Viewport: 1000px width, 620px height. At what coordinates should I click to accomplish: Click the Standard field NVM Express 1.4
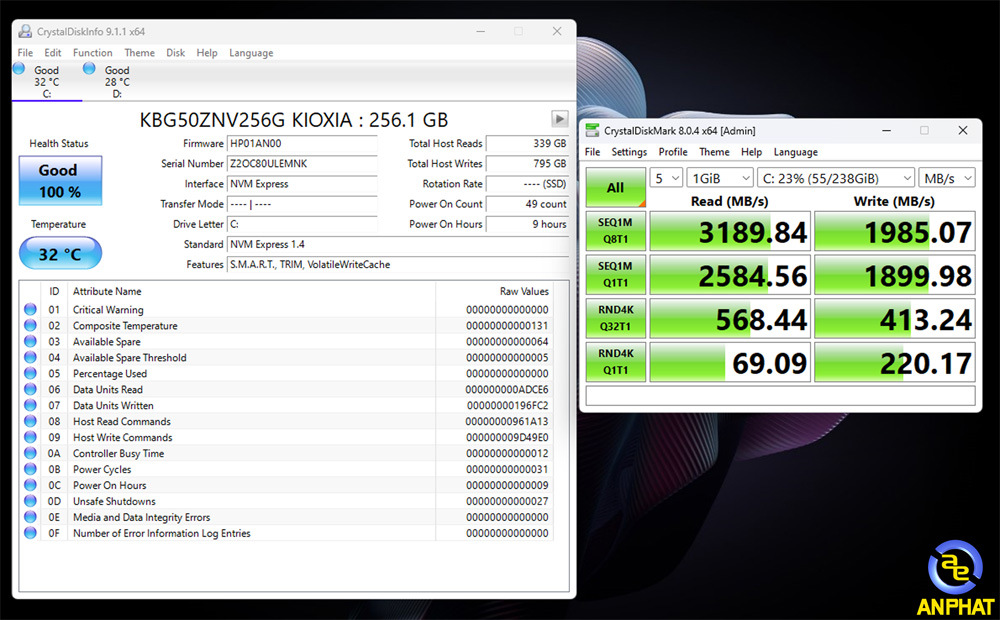pos(397,244)
